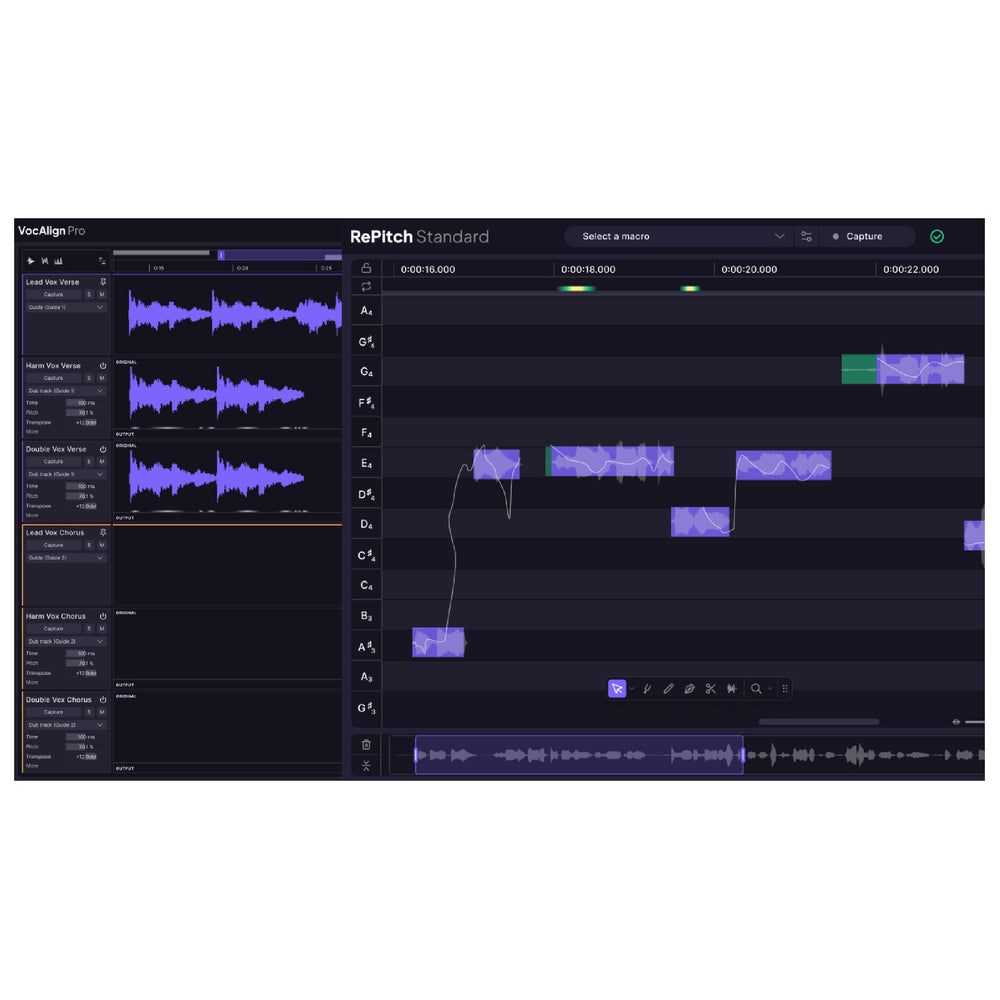Image resolution: width=1000 pixels, height=1000 pixels.
Task: Open Harm Vox Chorus Dub track dropdown
Action: tap(65, 642)
